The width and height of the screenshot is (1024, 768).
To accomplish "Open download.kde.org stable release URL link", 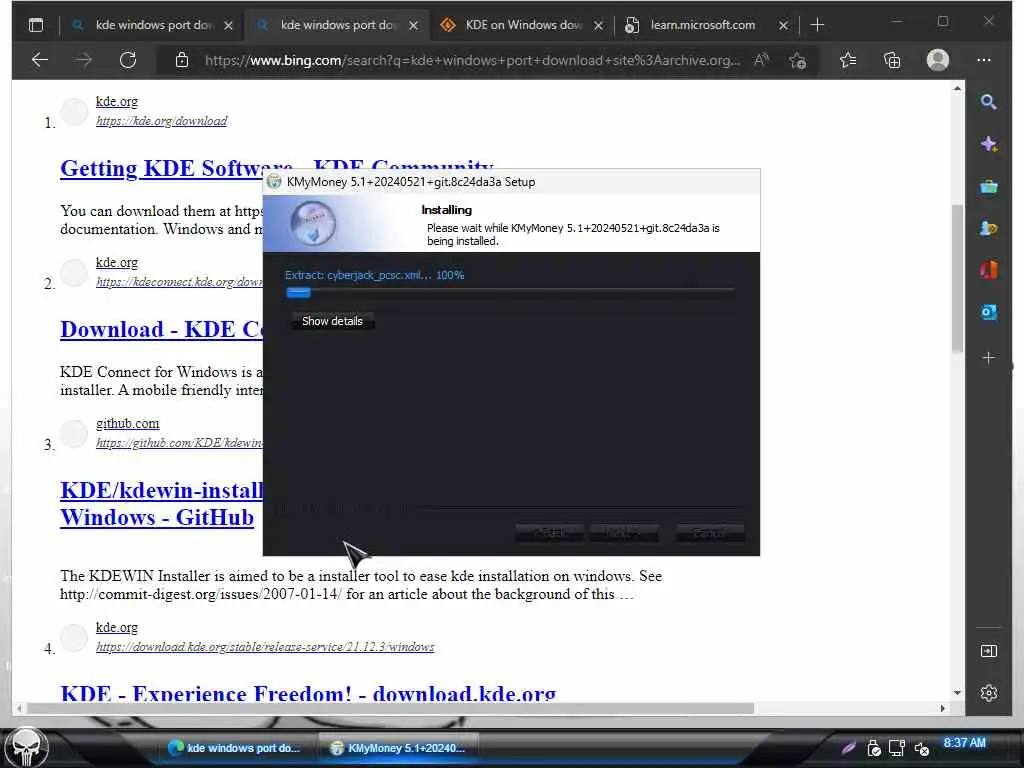I will point(265,647).
